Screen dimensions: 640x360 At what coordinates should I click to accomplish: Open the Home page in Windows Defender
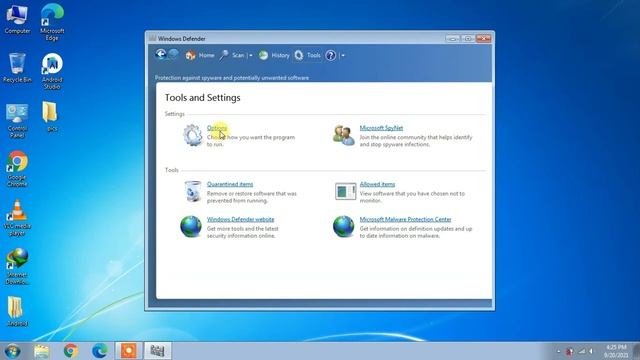[x=200, y=55]
